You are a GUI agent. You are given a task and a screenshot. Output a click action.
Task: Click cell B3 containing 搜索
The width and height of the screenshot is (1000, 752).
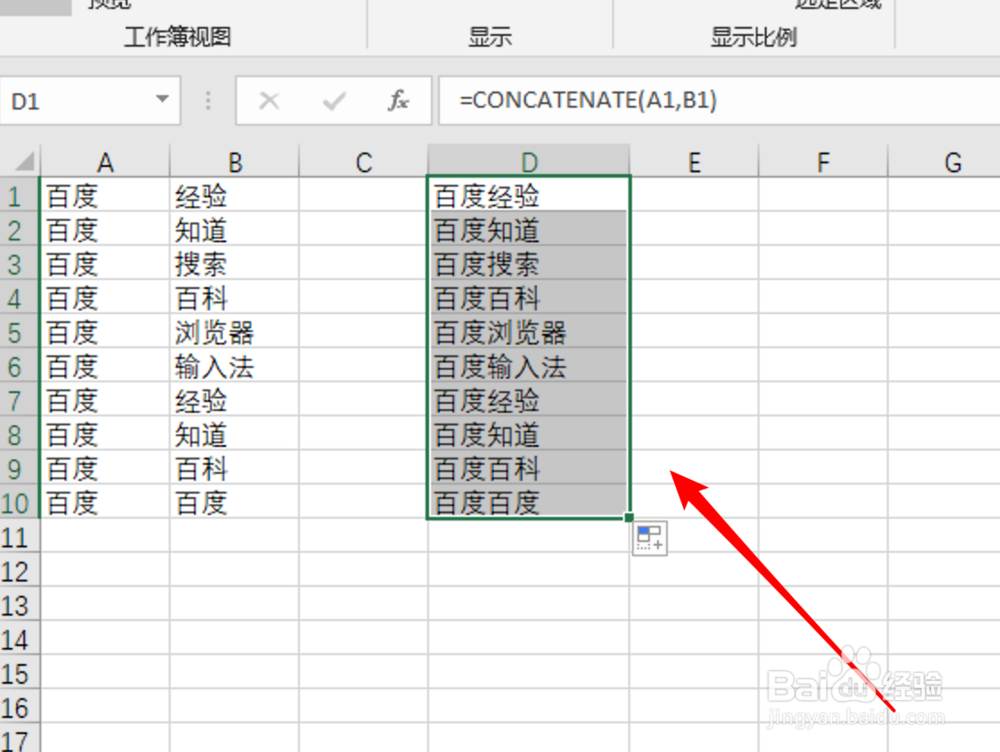coord(235,264)
